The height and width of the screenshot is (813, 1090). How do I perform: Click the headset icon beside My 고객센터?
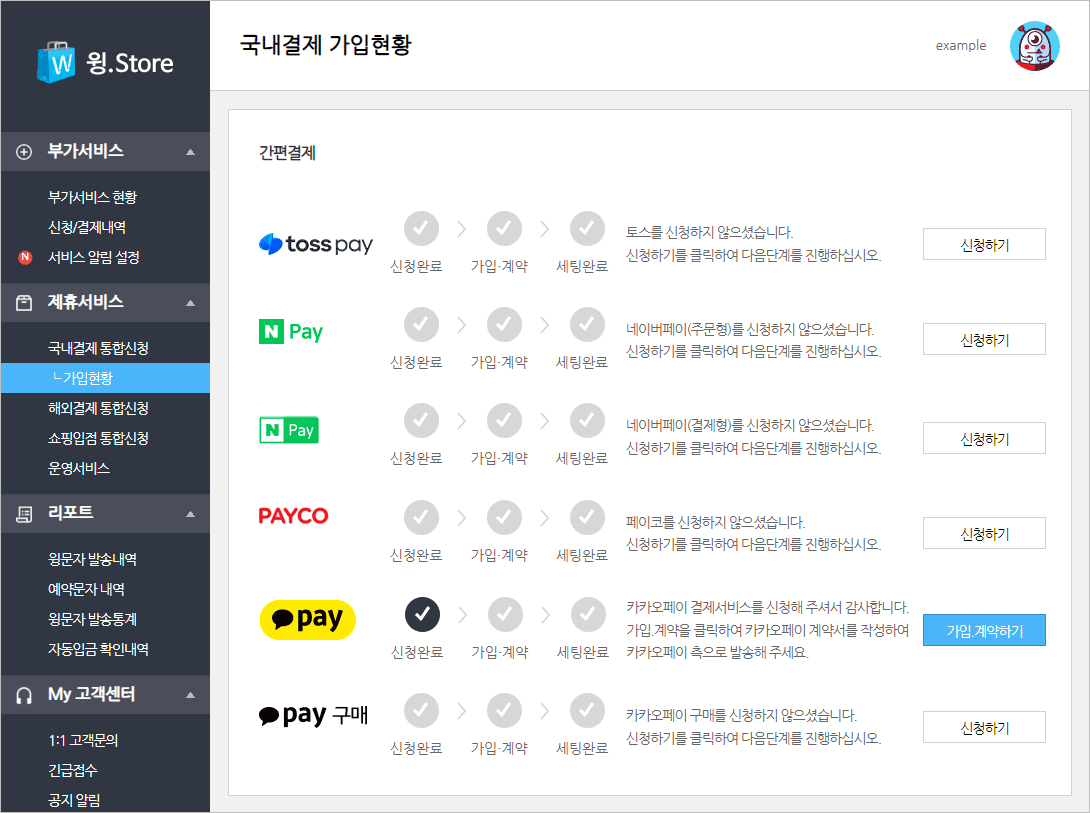pyautogui.click(x=24, y=696)
